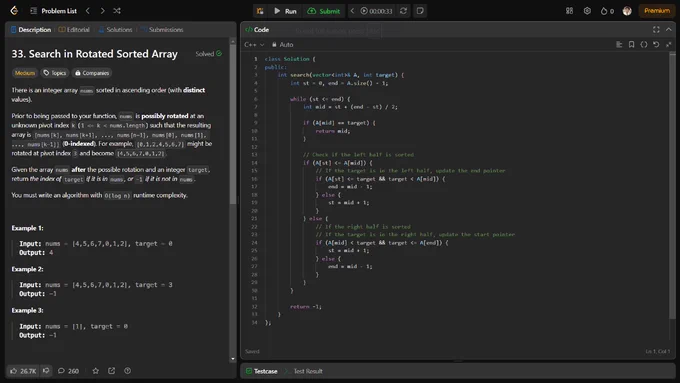Collapse the timer with the left chevron
The height and width of the screenshot is (383, 680).
point(352,11)
